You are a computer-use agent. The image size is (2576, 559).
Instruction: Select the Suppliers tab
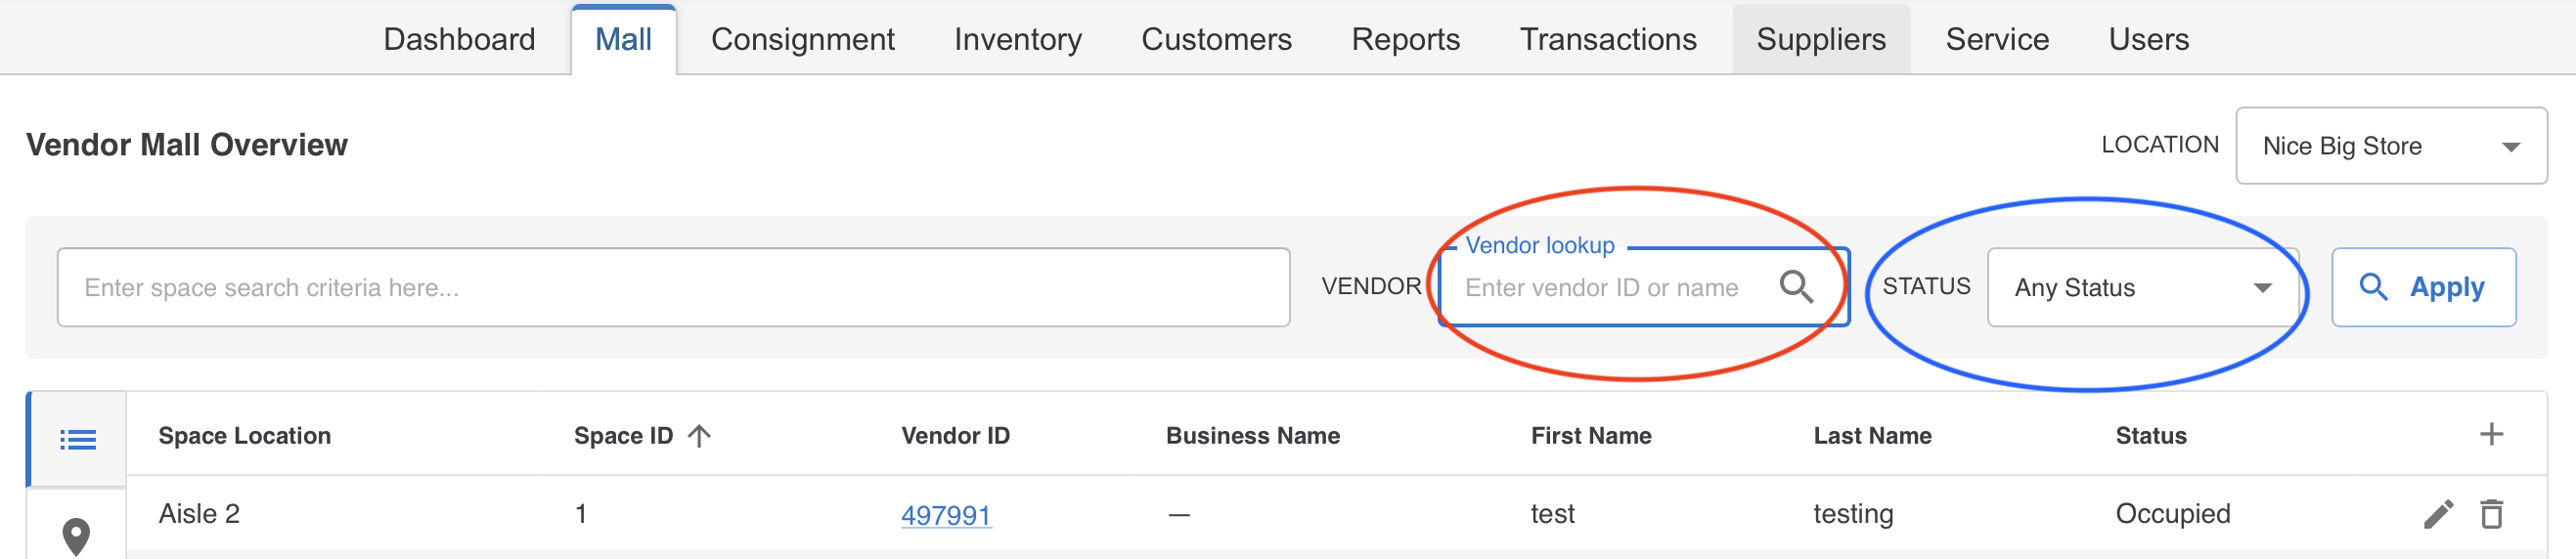(x=1820, y=39)
